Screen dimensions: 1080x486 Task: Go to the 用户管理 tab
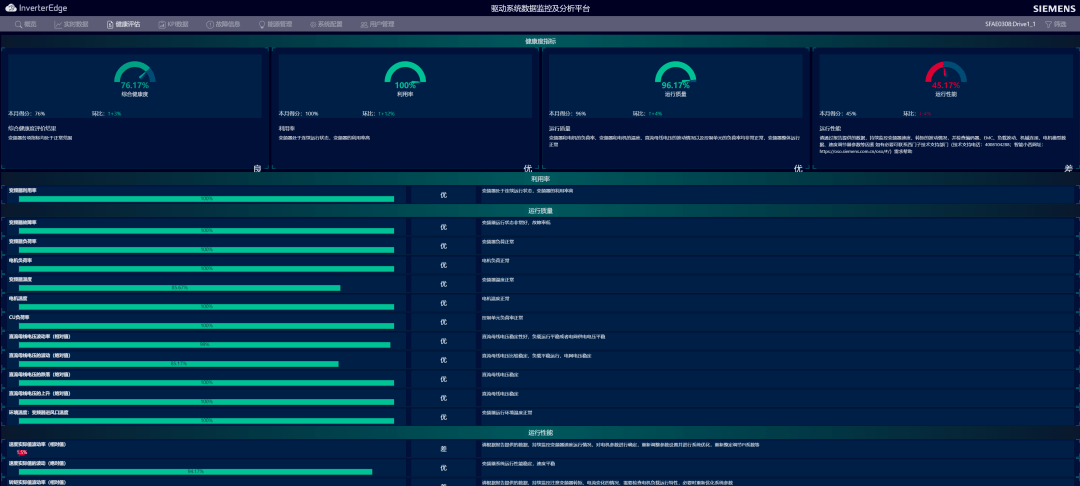click(377, 24)
